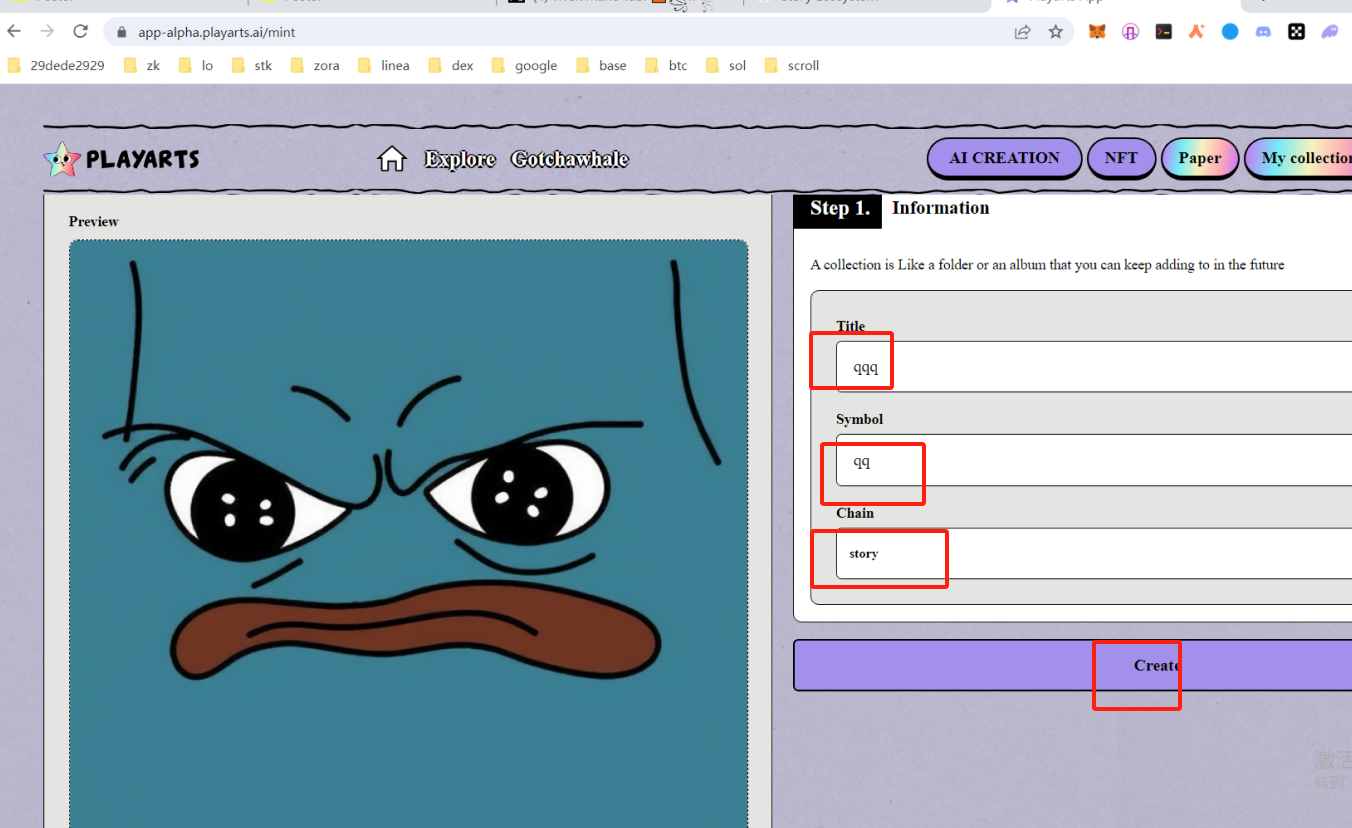The image size is (1352, 828).
Task: Open the linea bookmark folder
Action: (384, 66)
